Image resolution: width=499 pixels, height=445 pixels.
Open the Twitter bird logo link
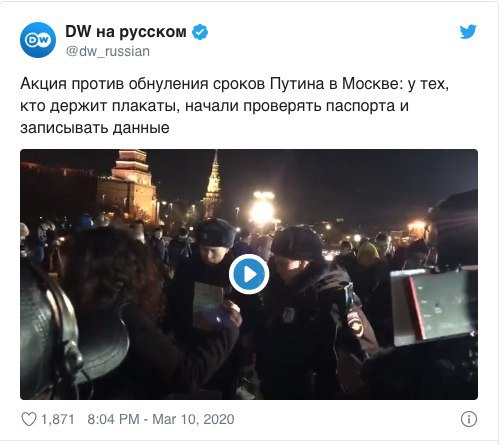point(468,32)
